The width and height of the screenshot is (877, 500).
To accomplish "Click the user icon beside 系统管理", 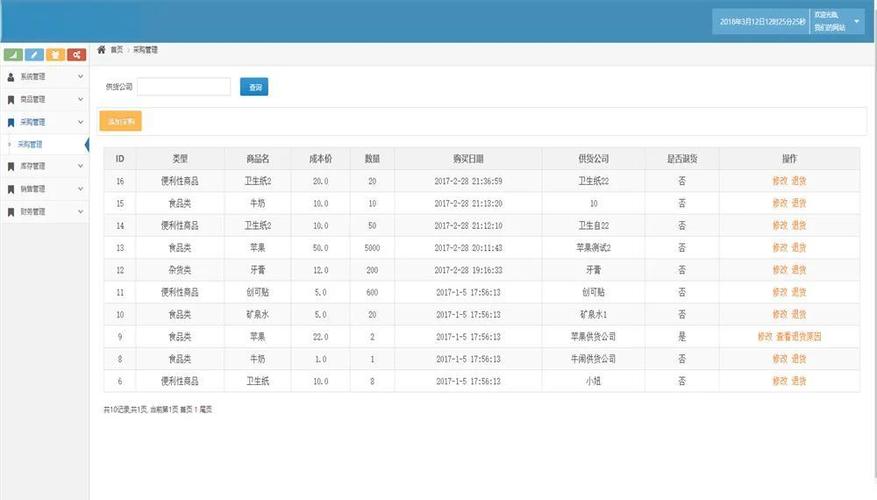I will [x=11, y=76].
